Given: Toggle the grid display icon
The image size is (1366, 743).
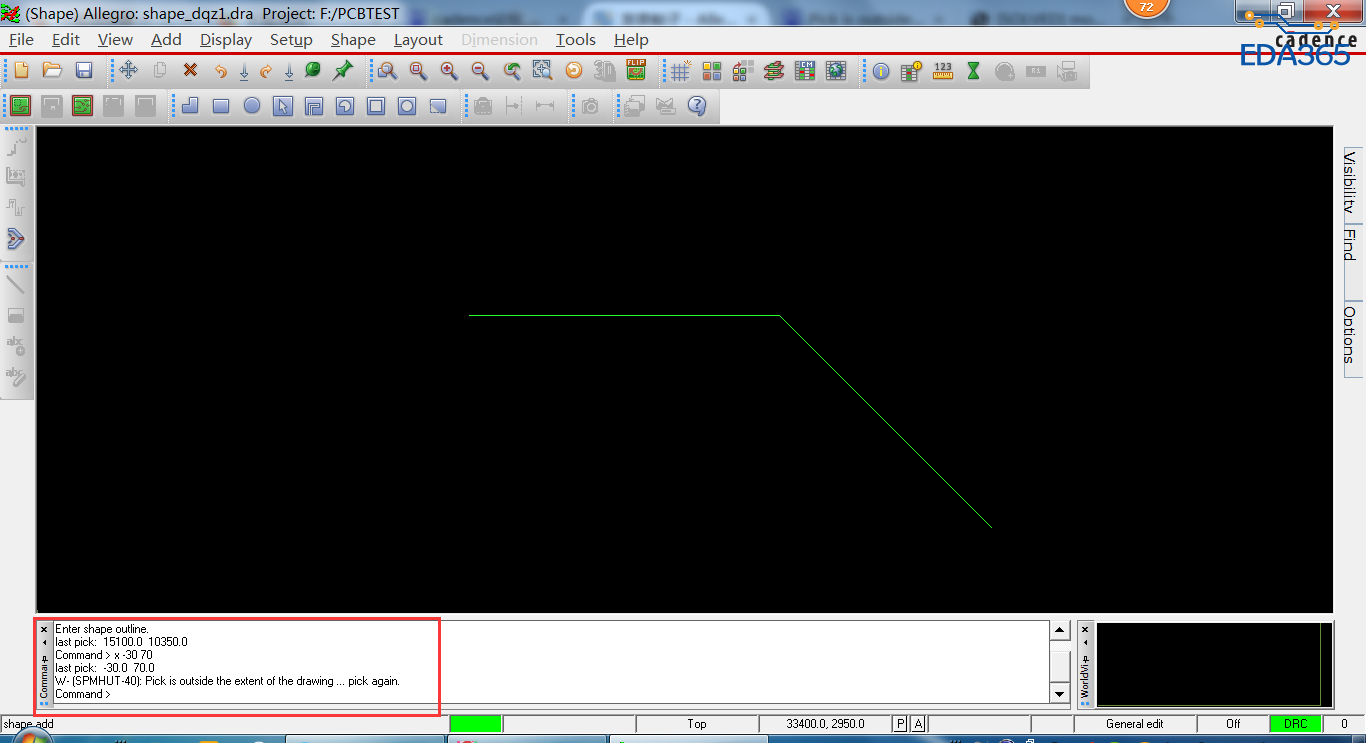Looking at the screenshot, I should [x=680, y=71].
